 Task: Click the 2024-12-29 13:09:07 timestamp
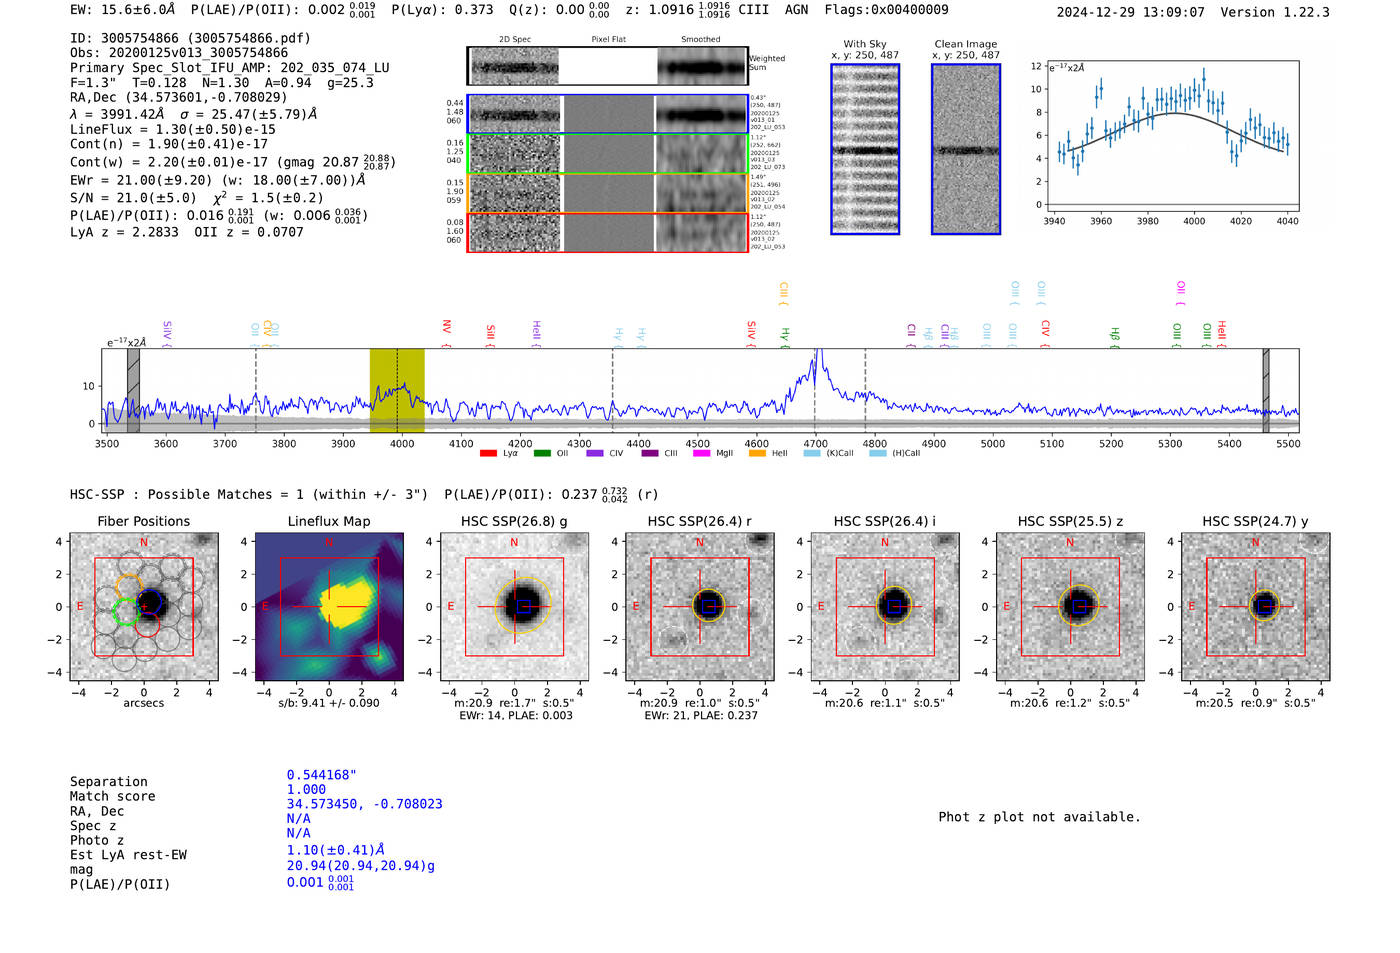[1131, 12]
